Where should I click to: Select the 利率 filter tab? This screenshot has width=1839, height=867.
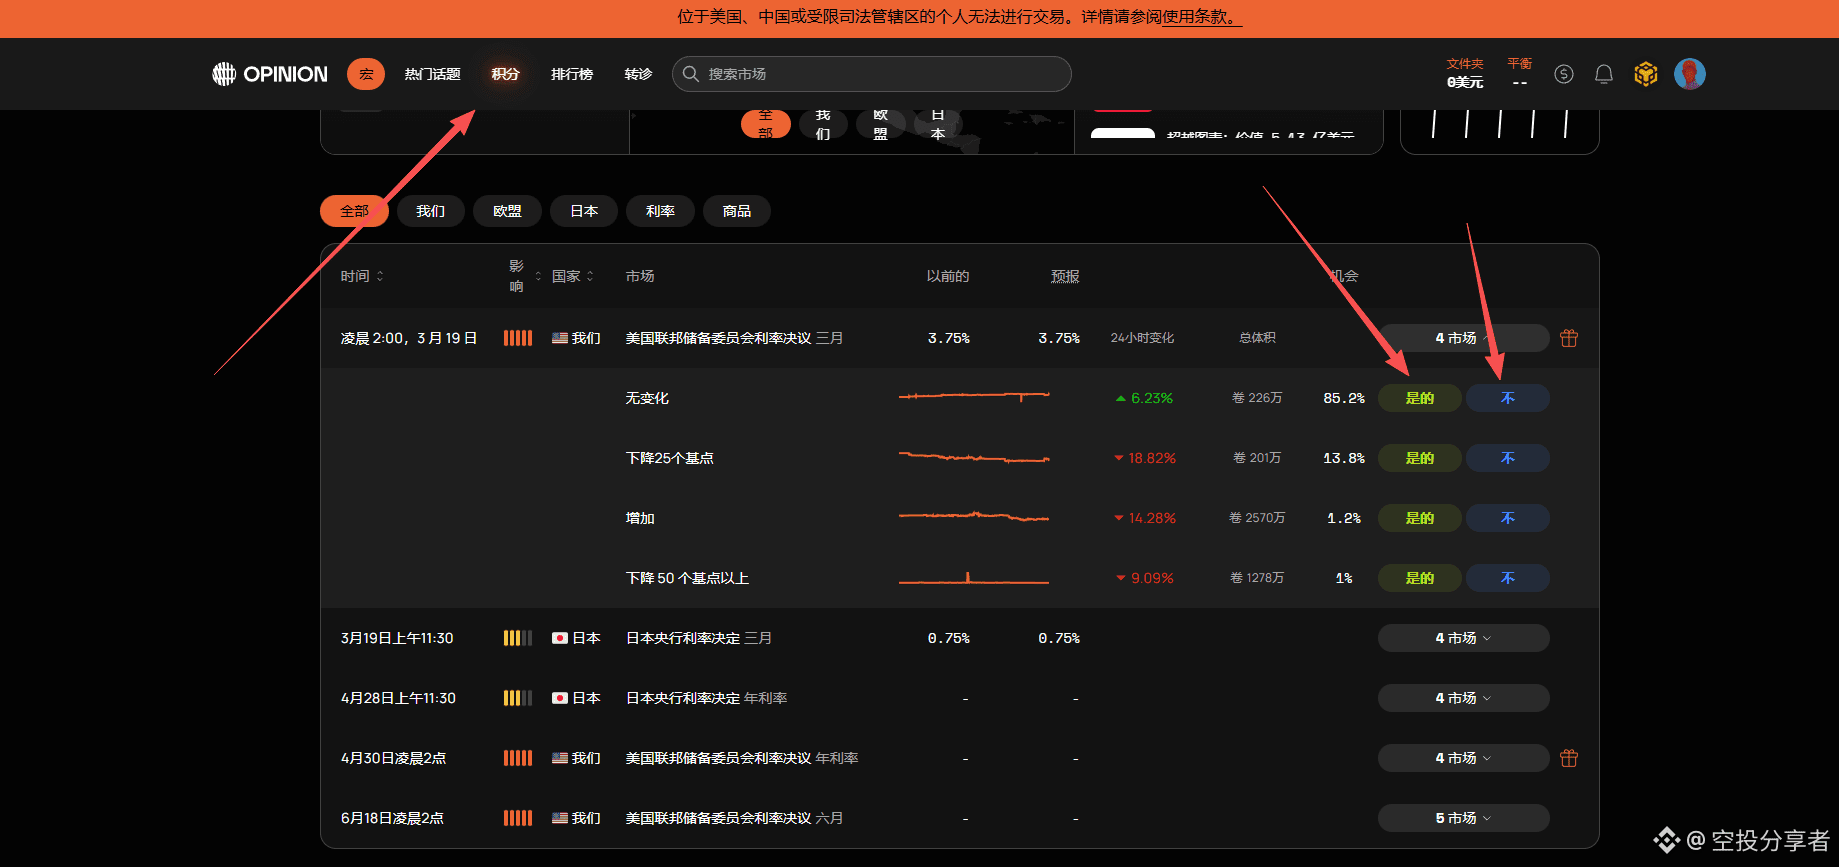pyautogui.click(x=660, y=211)
